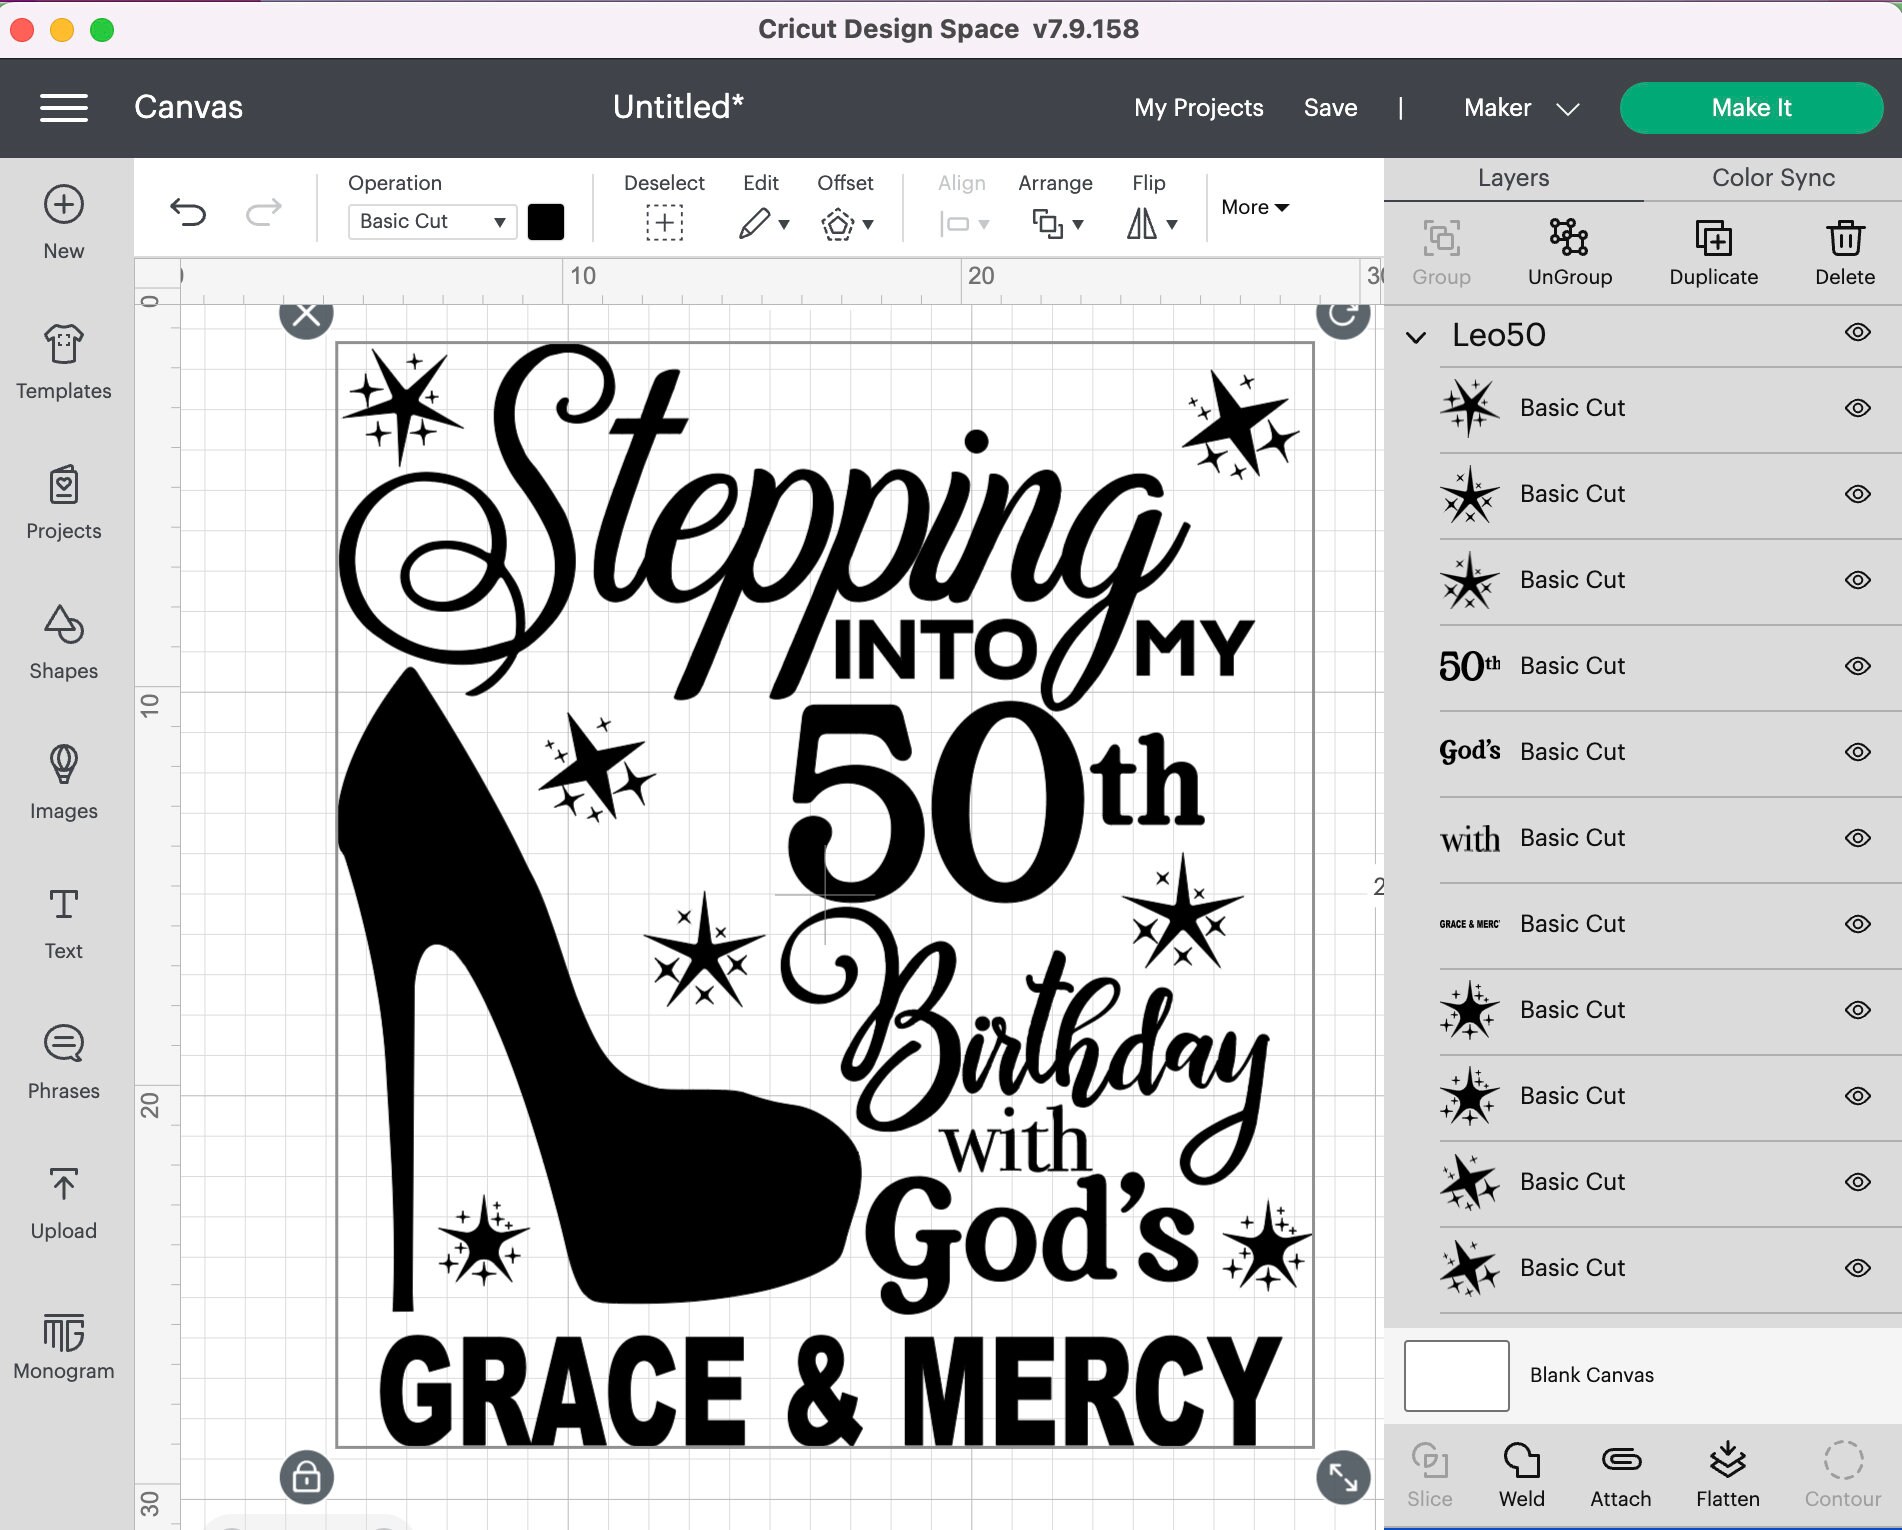Open the Maker machine dropdown
This screenshot has width=1902, height=1530.
[1520, 107]
